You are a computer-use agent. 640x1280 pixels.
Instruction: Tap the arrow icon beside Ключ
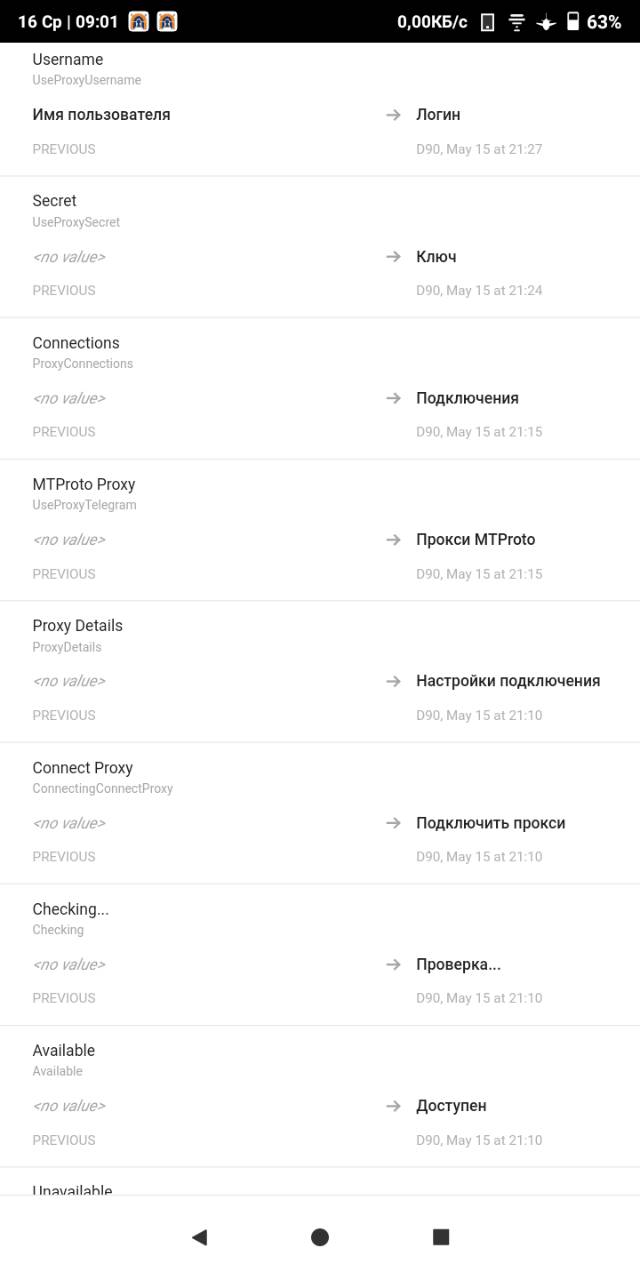(393, 257)
